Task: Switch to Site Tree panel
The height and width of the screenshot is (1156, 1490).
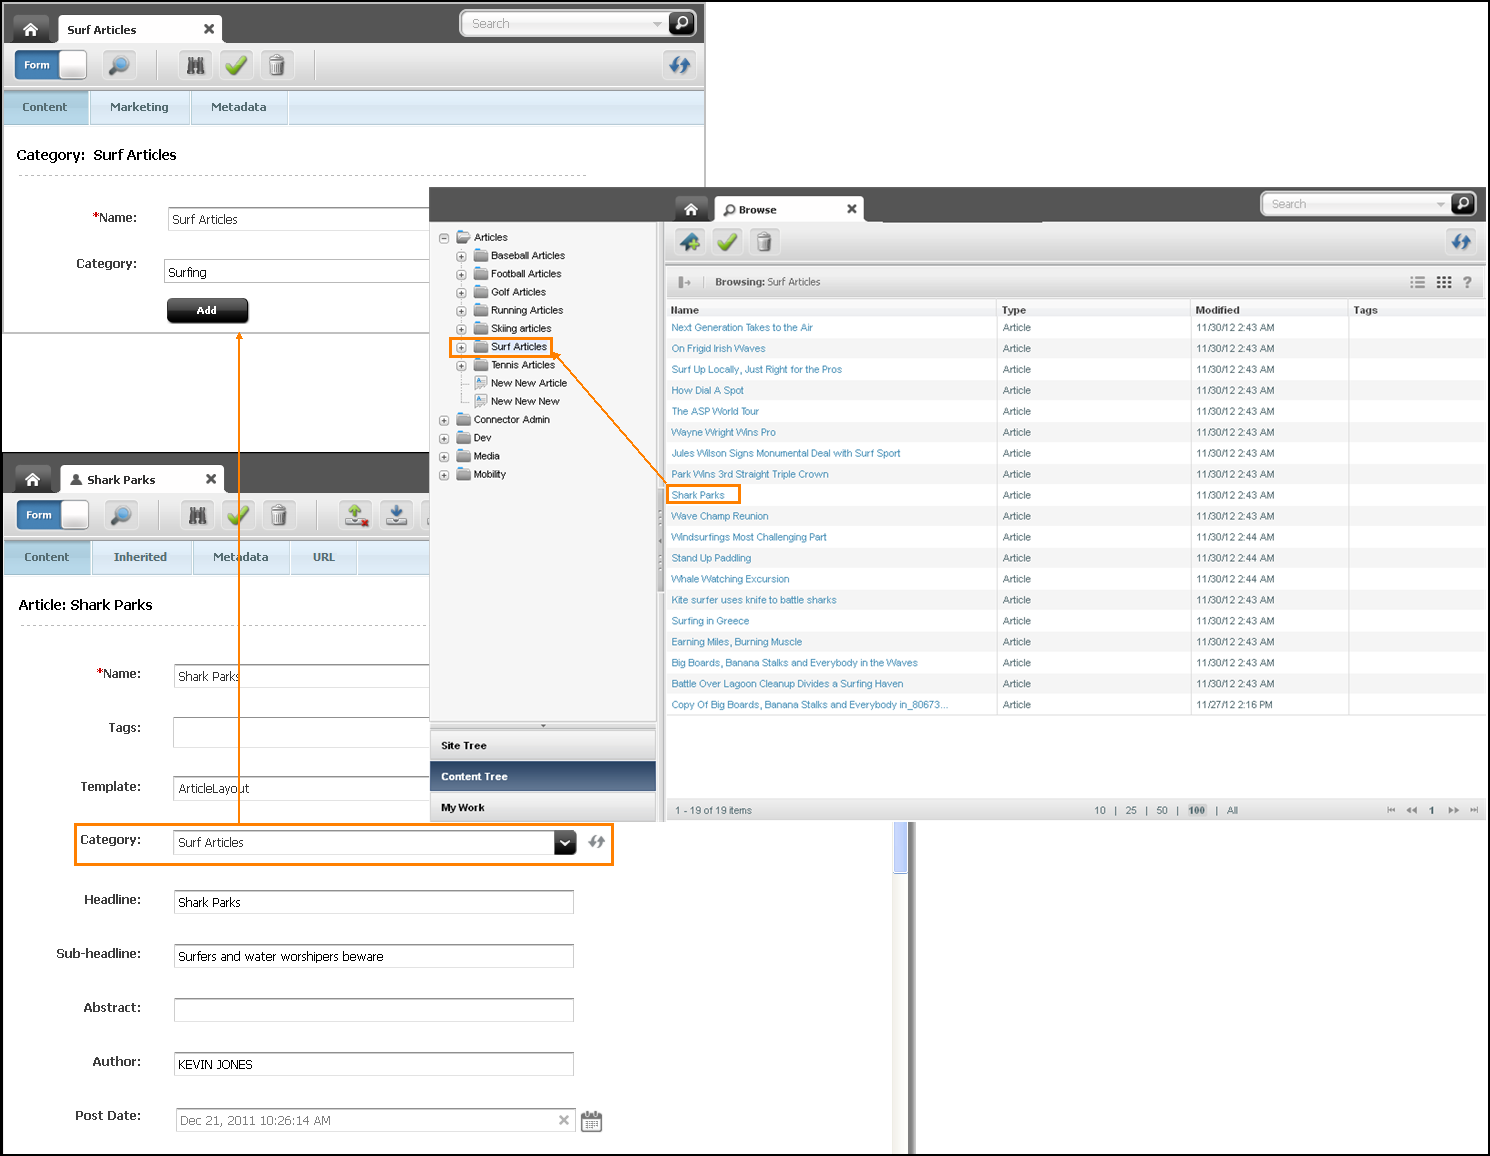Action: [x=543, y=745]
